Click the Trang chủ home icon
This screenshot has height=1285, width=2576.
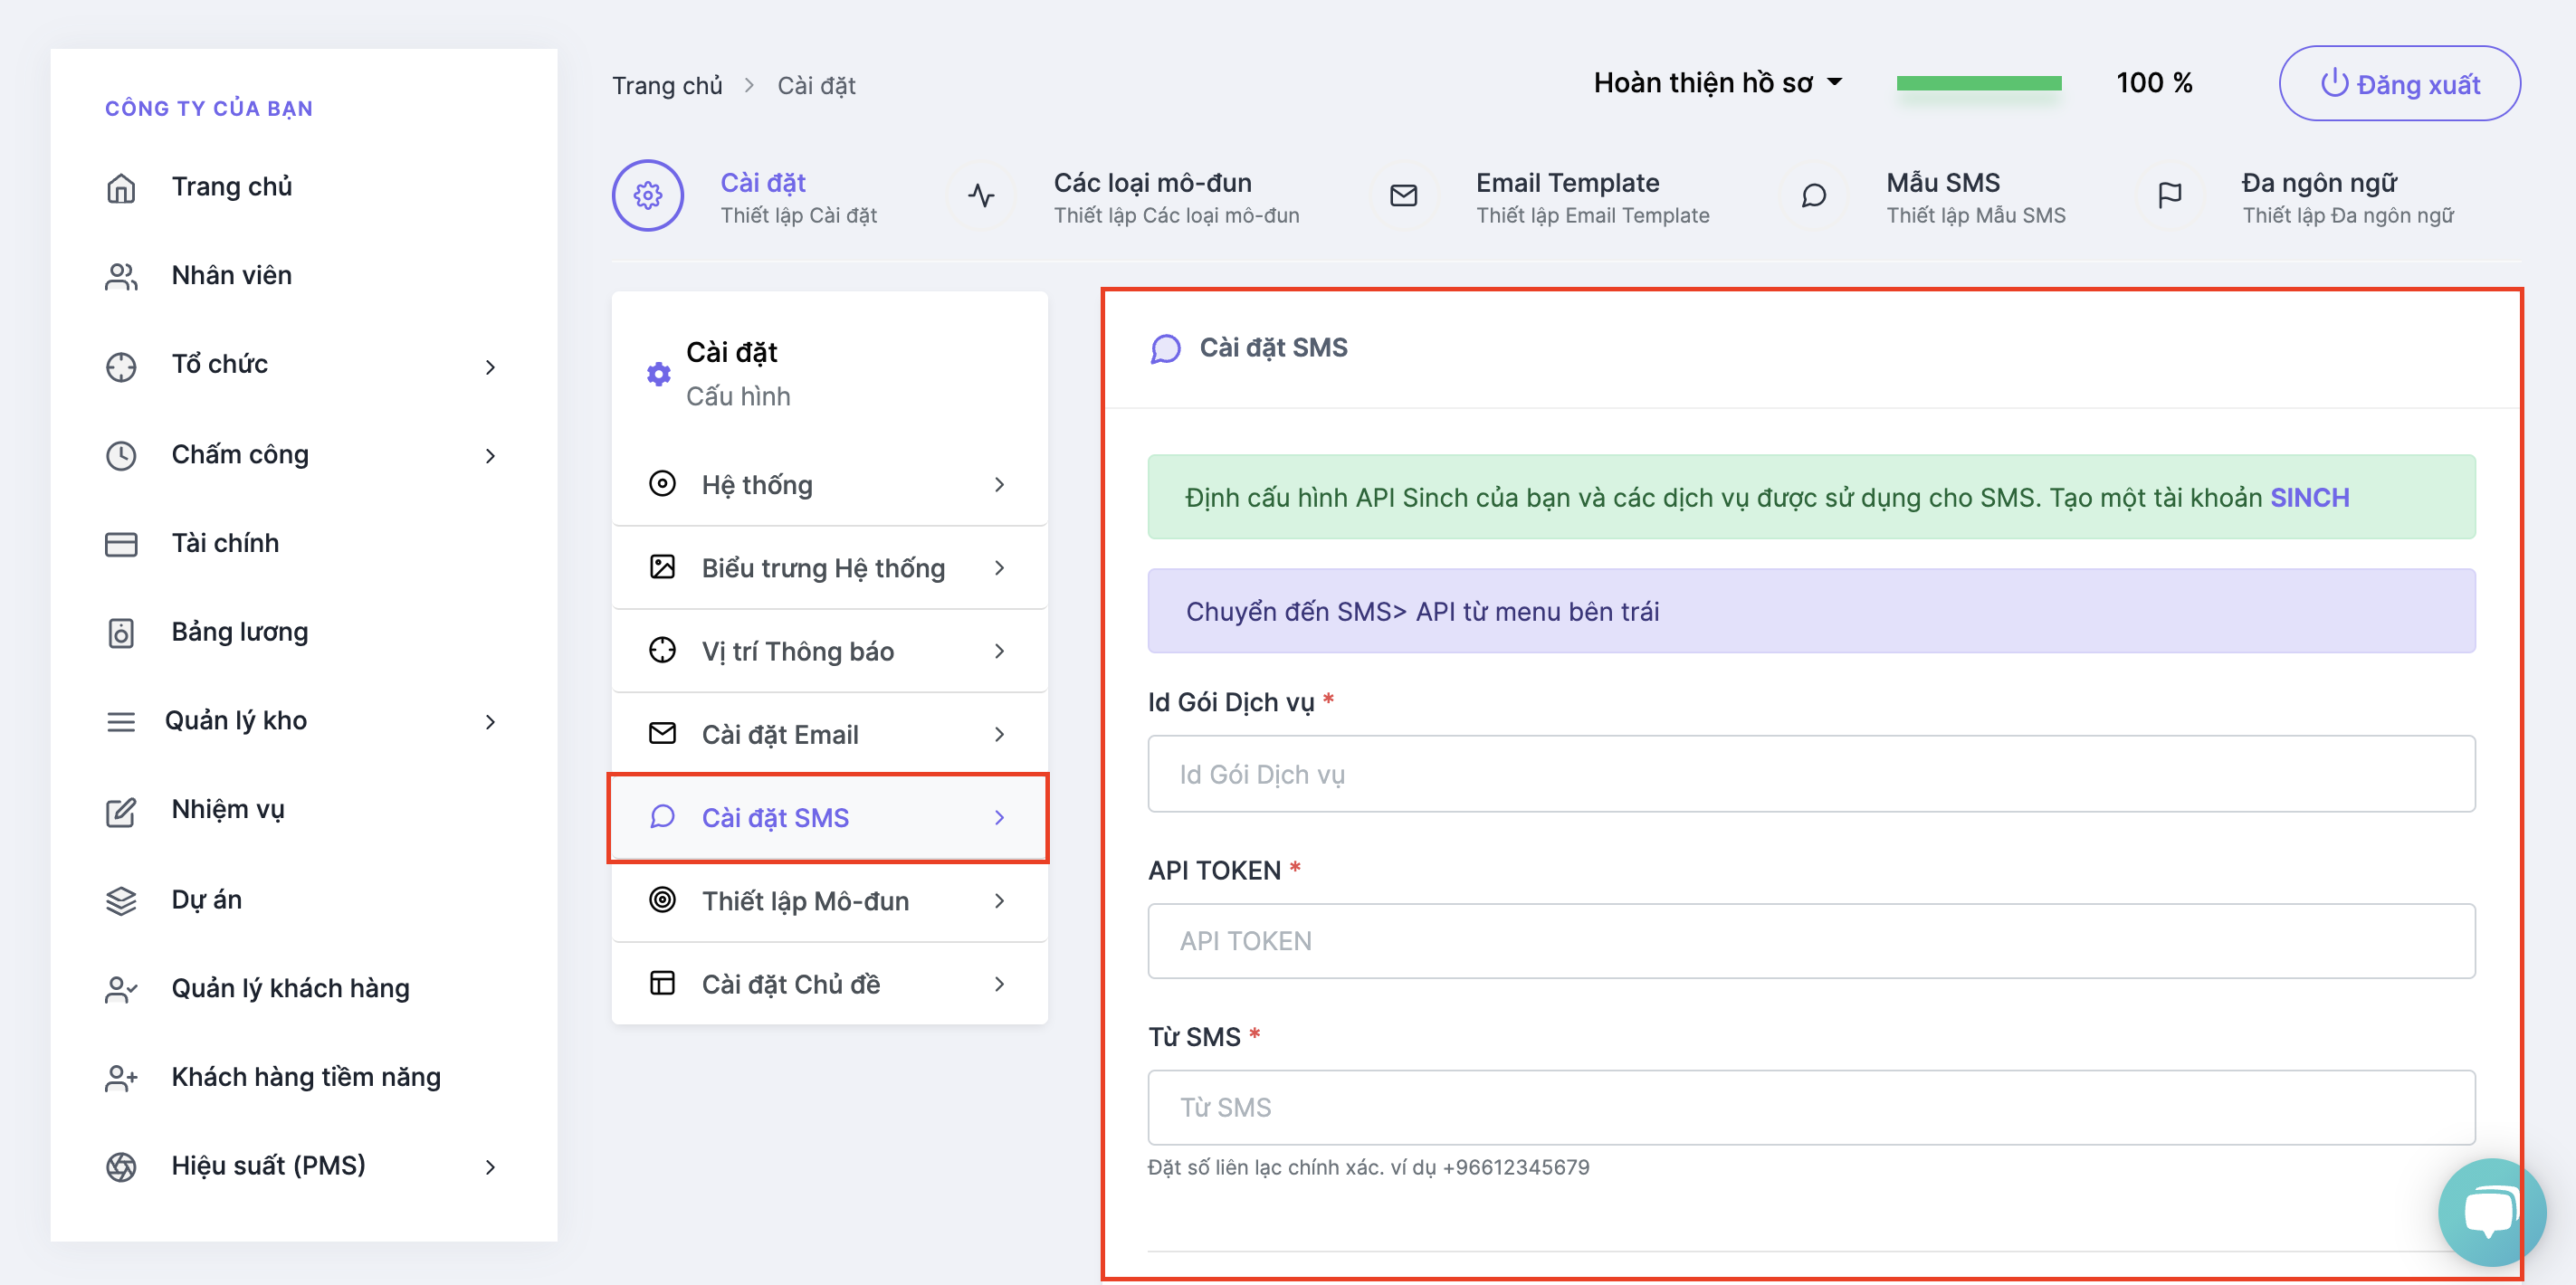tap(121, 188)
